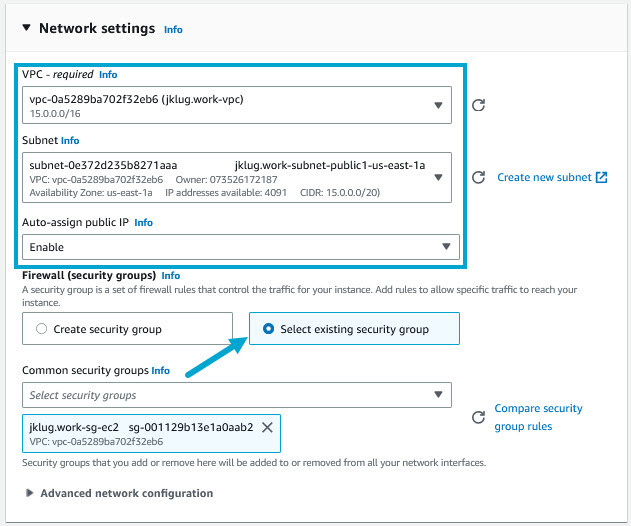
Task: Click the external link icon beside Create new subnet
Action: pyautogui.click(x=601, y=178)
